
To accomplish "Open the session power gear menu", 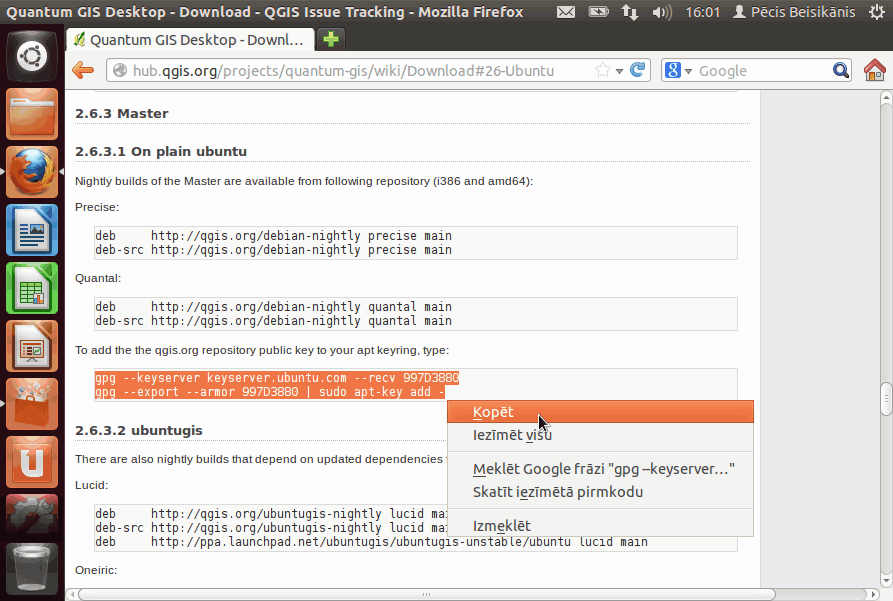I will [877, 12].
